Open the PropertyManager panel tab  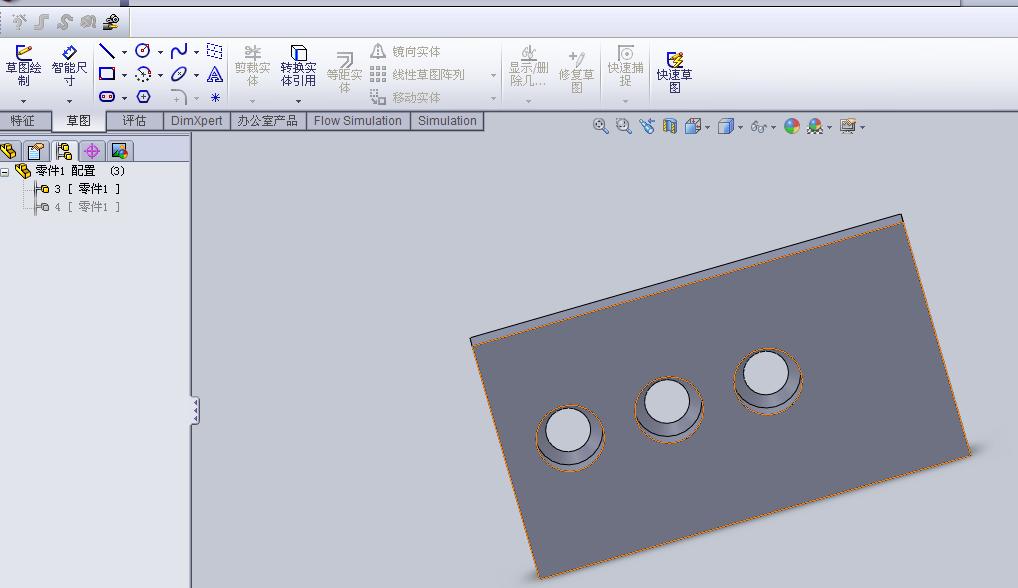click(x=36, y=151)
